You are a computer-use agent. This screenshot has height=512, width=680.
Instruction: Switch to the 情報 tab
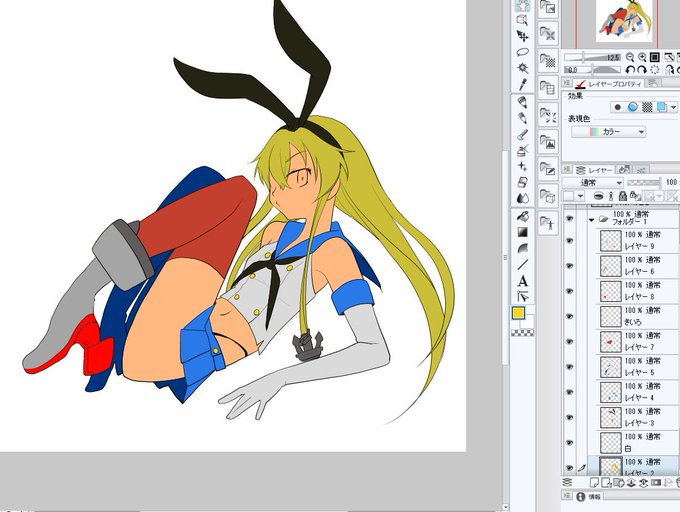[x=588, y=497]
